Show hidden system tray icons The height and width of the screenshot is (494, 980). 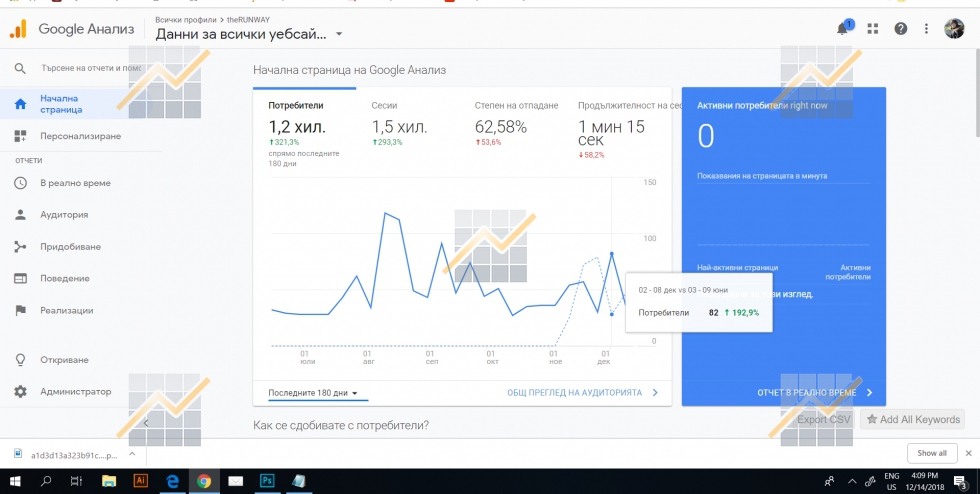tap(852, 481)
